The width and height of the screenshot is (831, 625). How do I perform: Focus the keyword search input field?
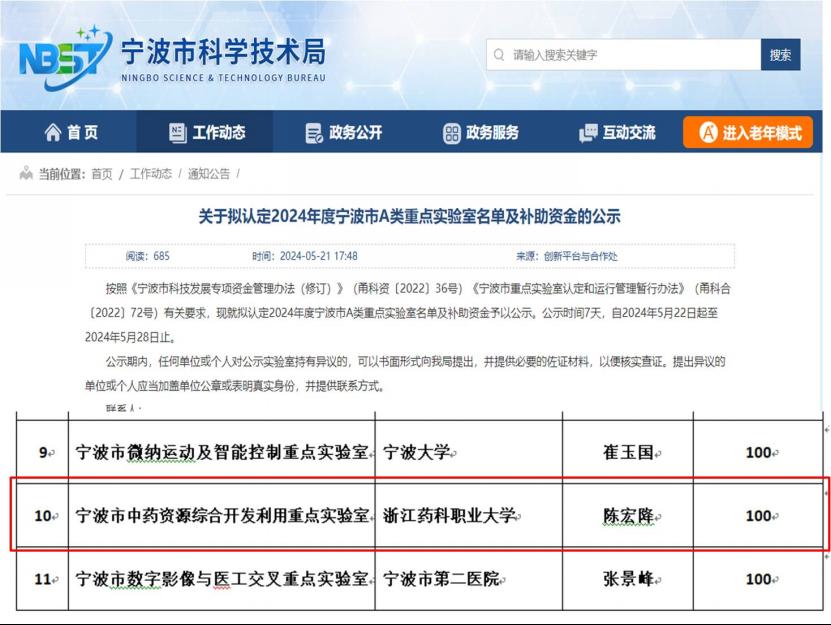click(630, 55)
